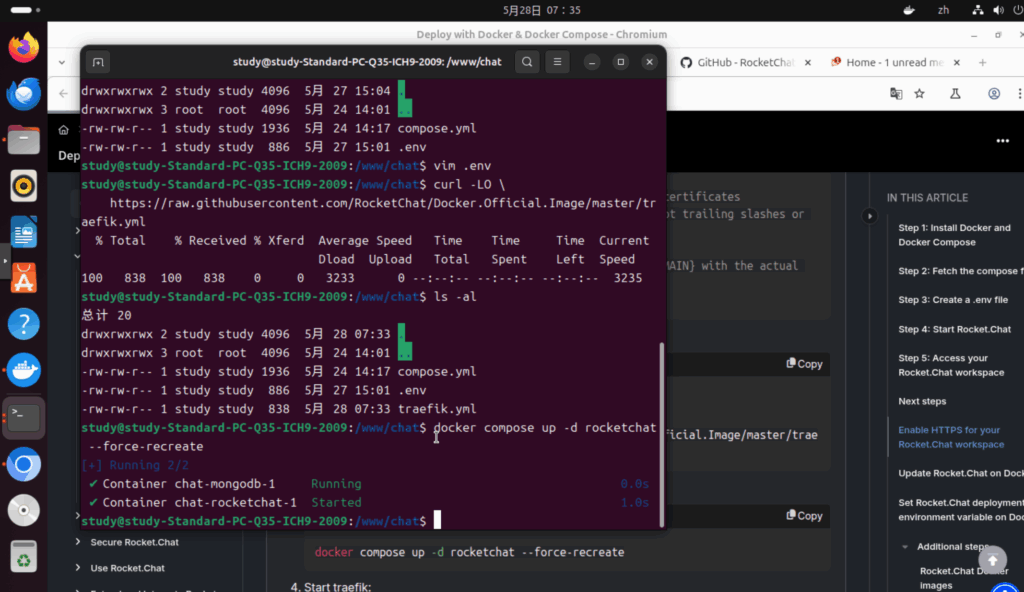Jump to Set Rocket.Chat deployment environment variable
This screenshot has width=1024, height=592.
[x=961, y=509]
